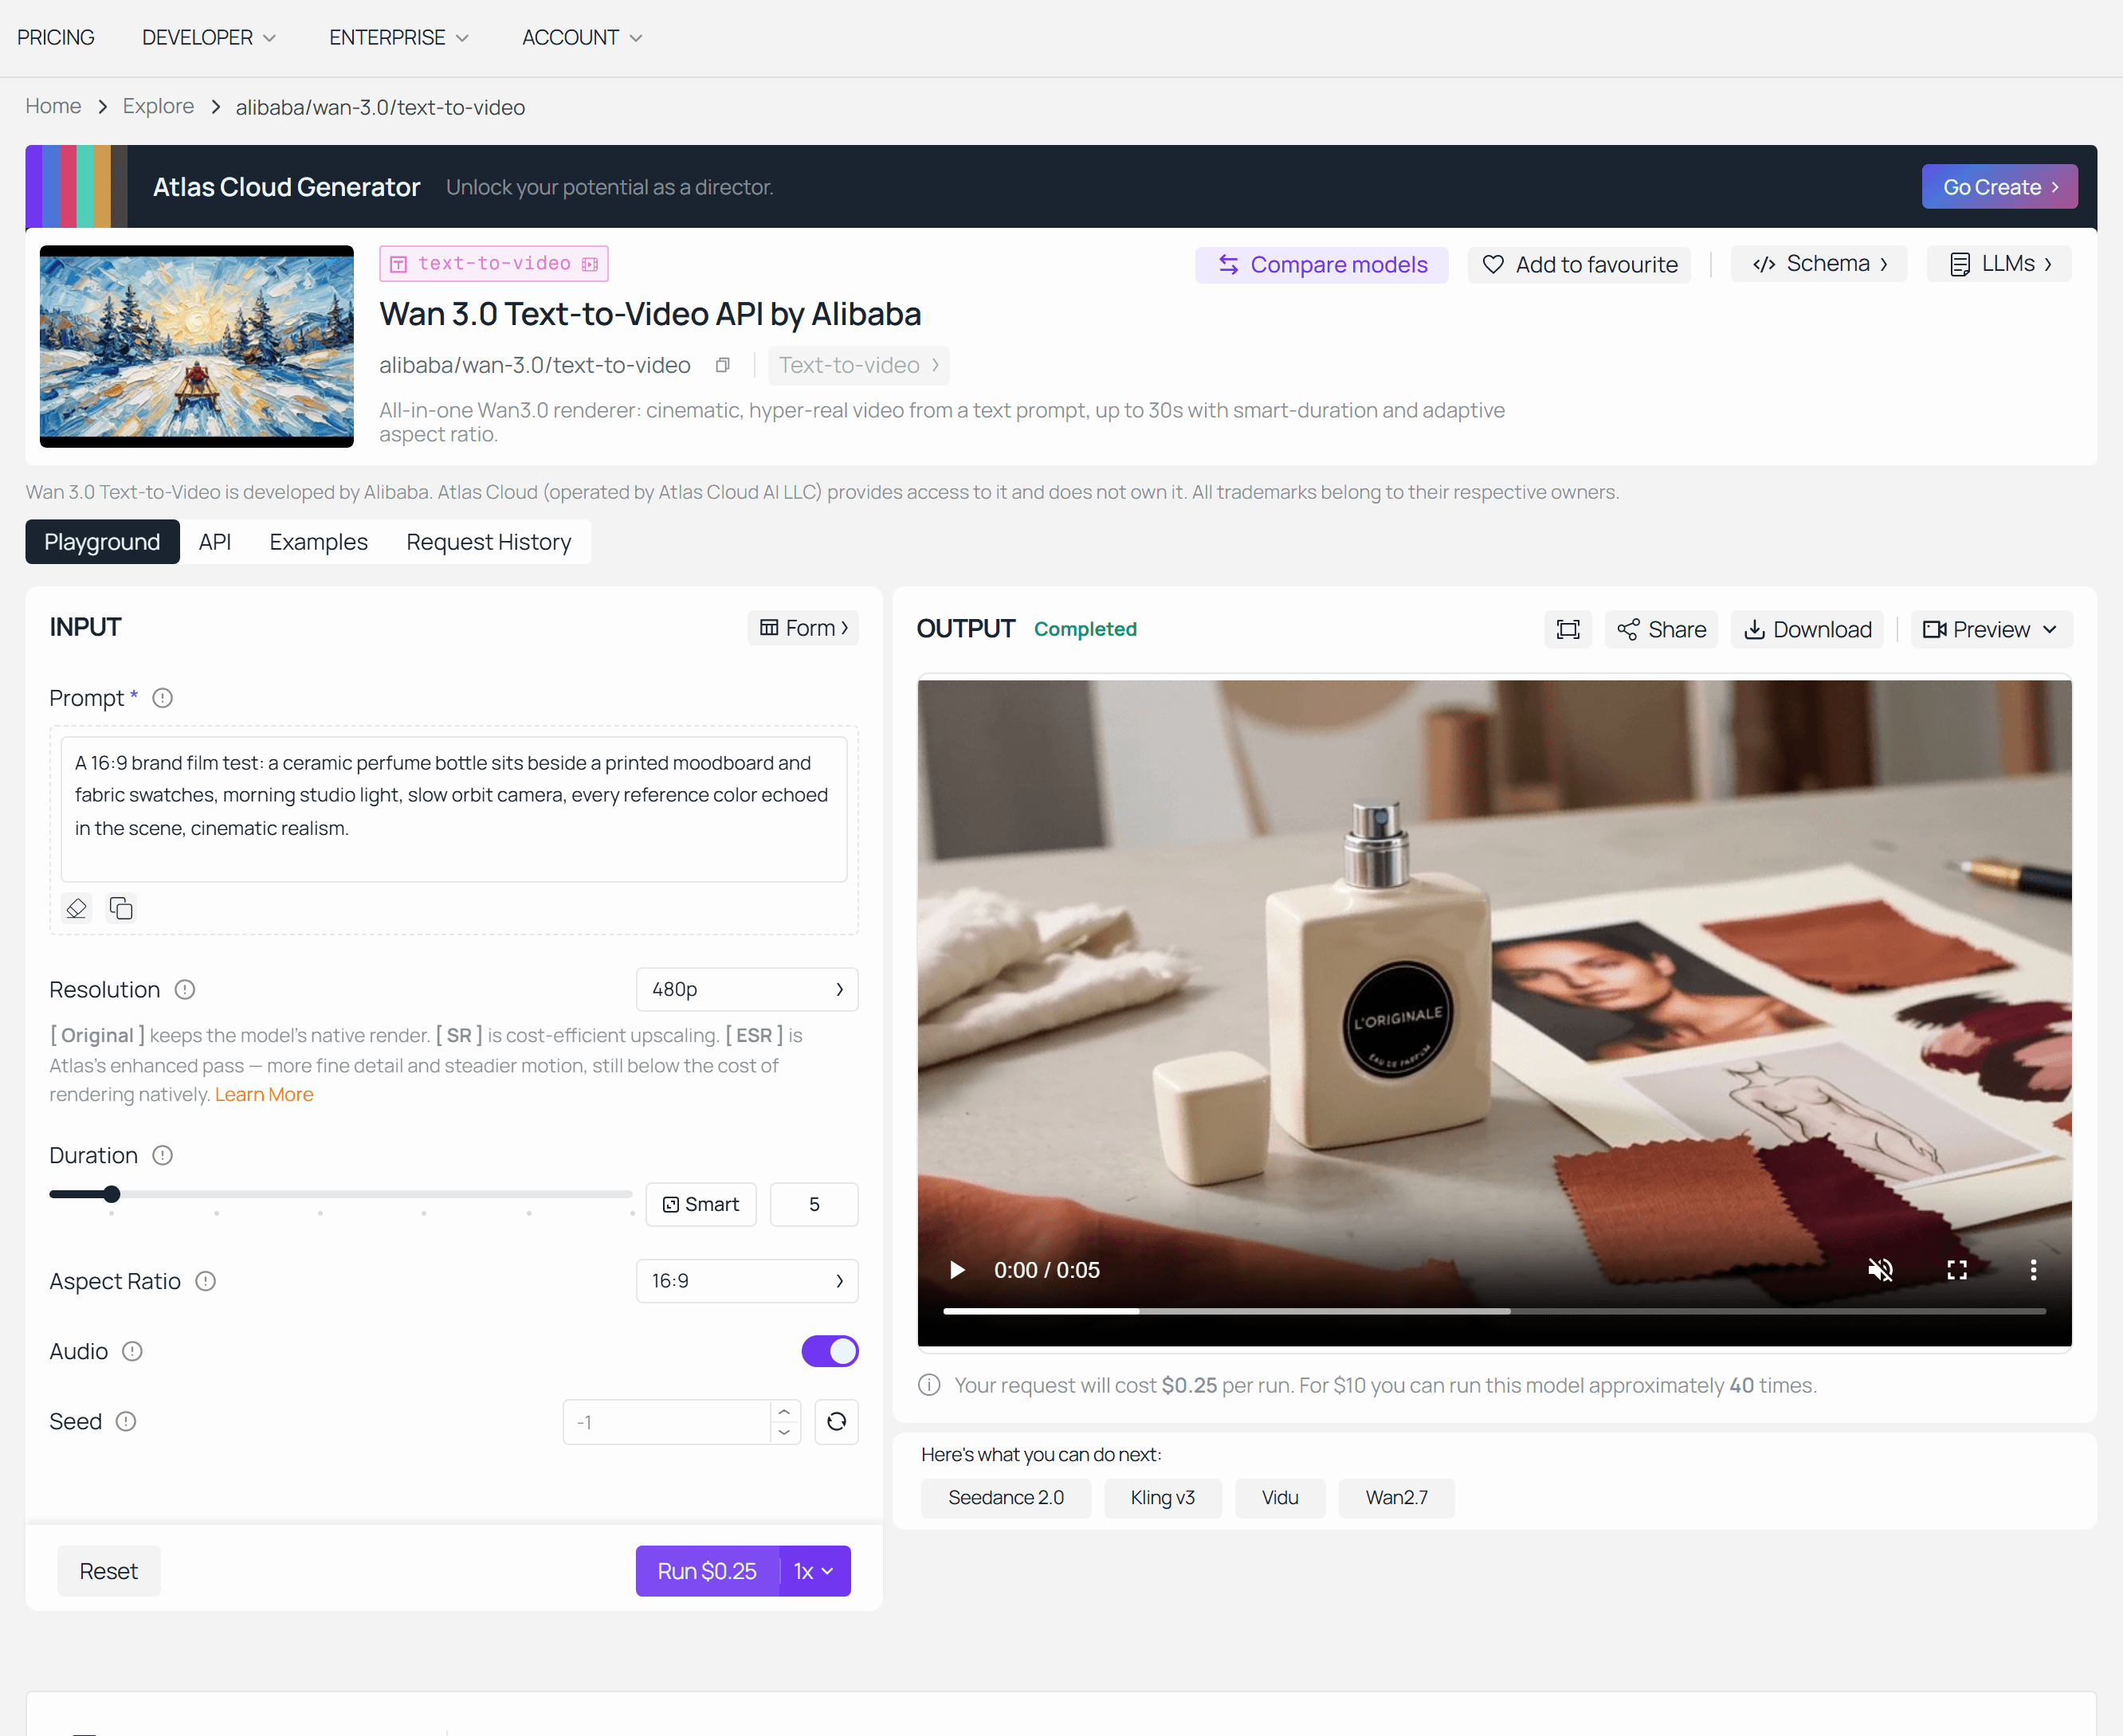Screen dimensions: 2123x1736
Task: Select the Playground tab
Action: (x=102, y=542)
